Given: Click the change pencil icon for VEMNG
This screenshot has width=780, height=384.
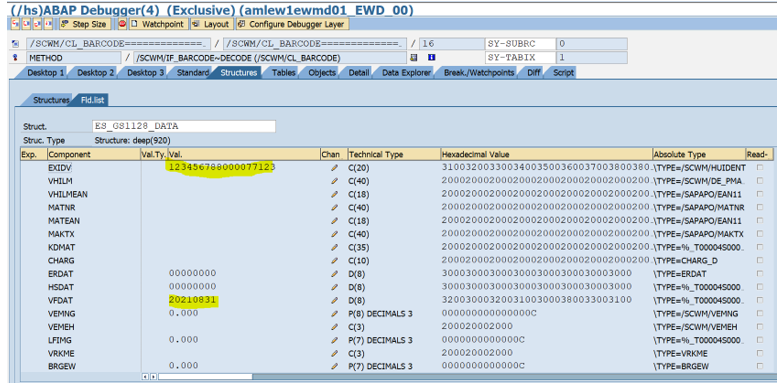Looking at the screenshot, I should [x=334, y=313].
